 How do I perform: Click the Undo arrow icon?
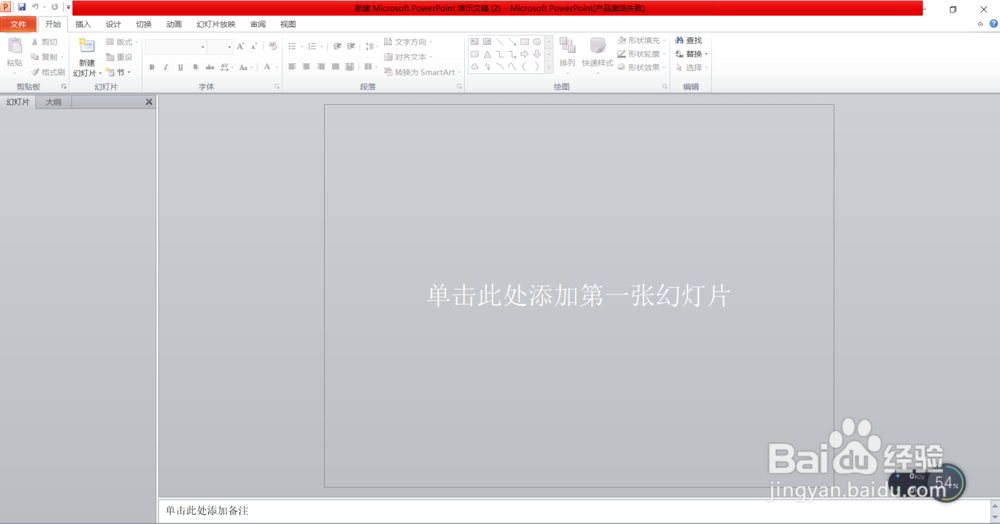pos(36,7)
